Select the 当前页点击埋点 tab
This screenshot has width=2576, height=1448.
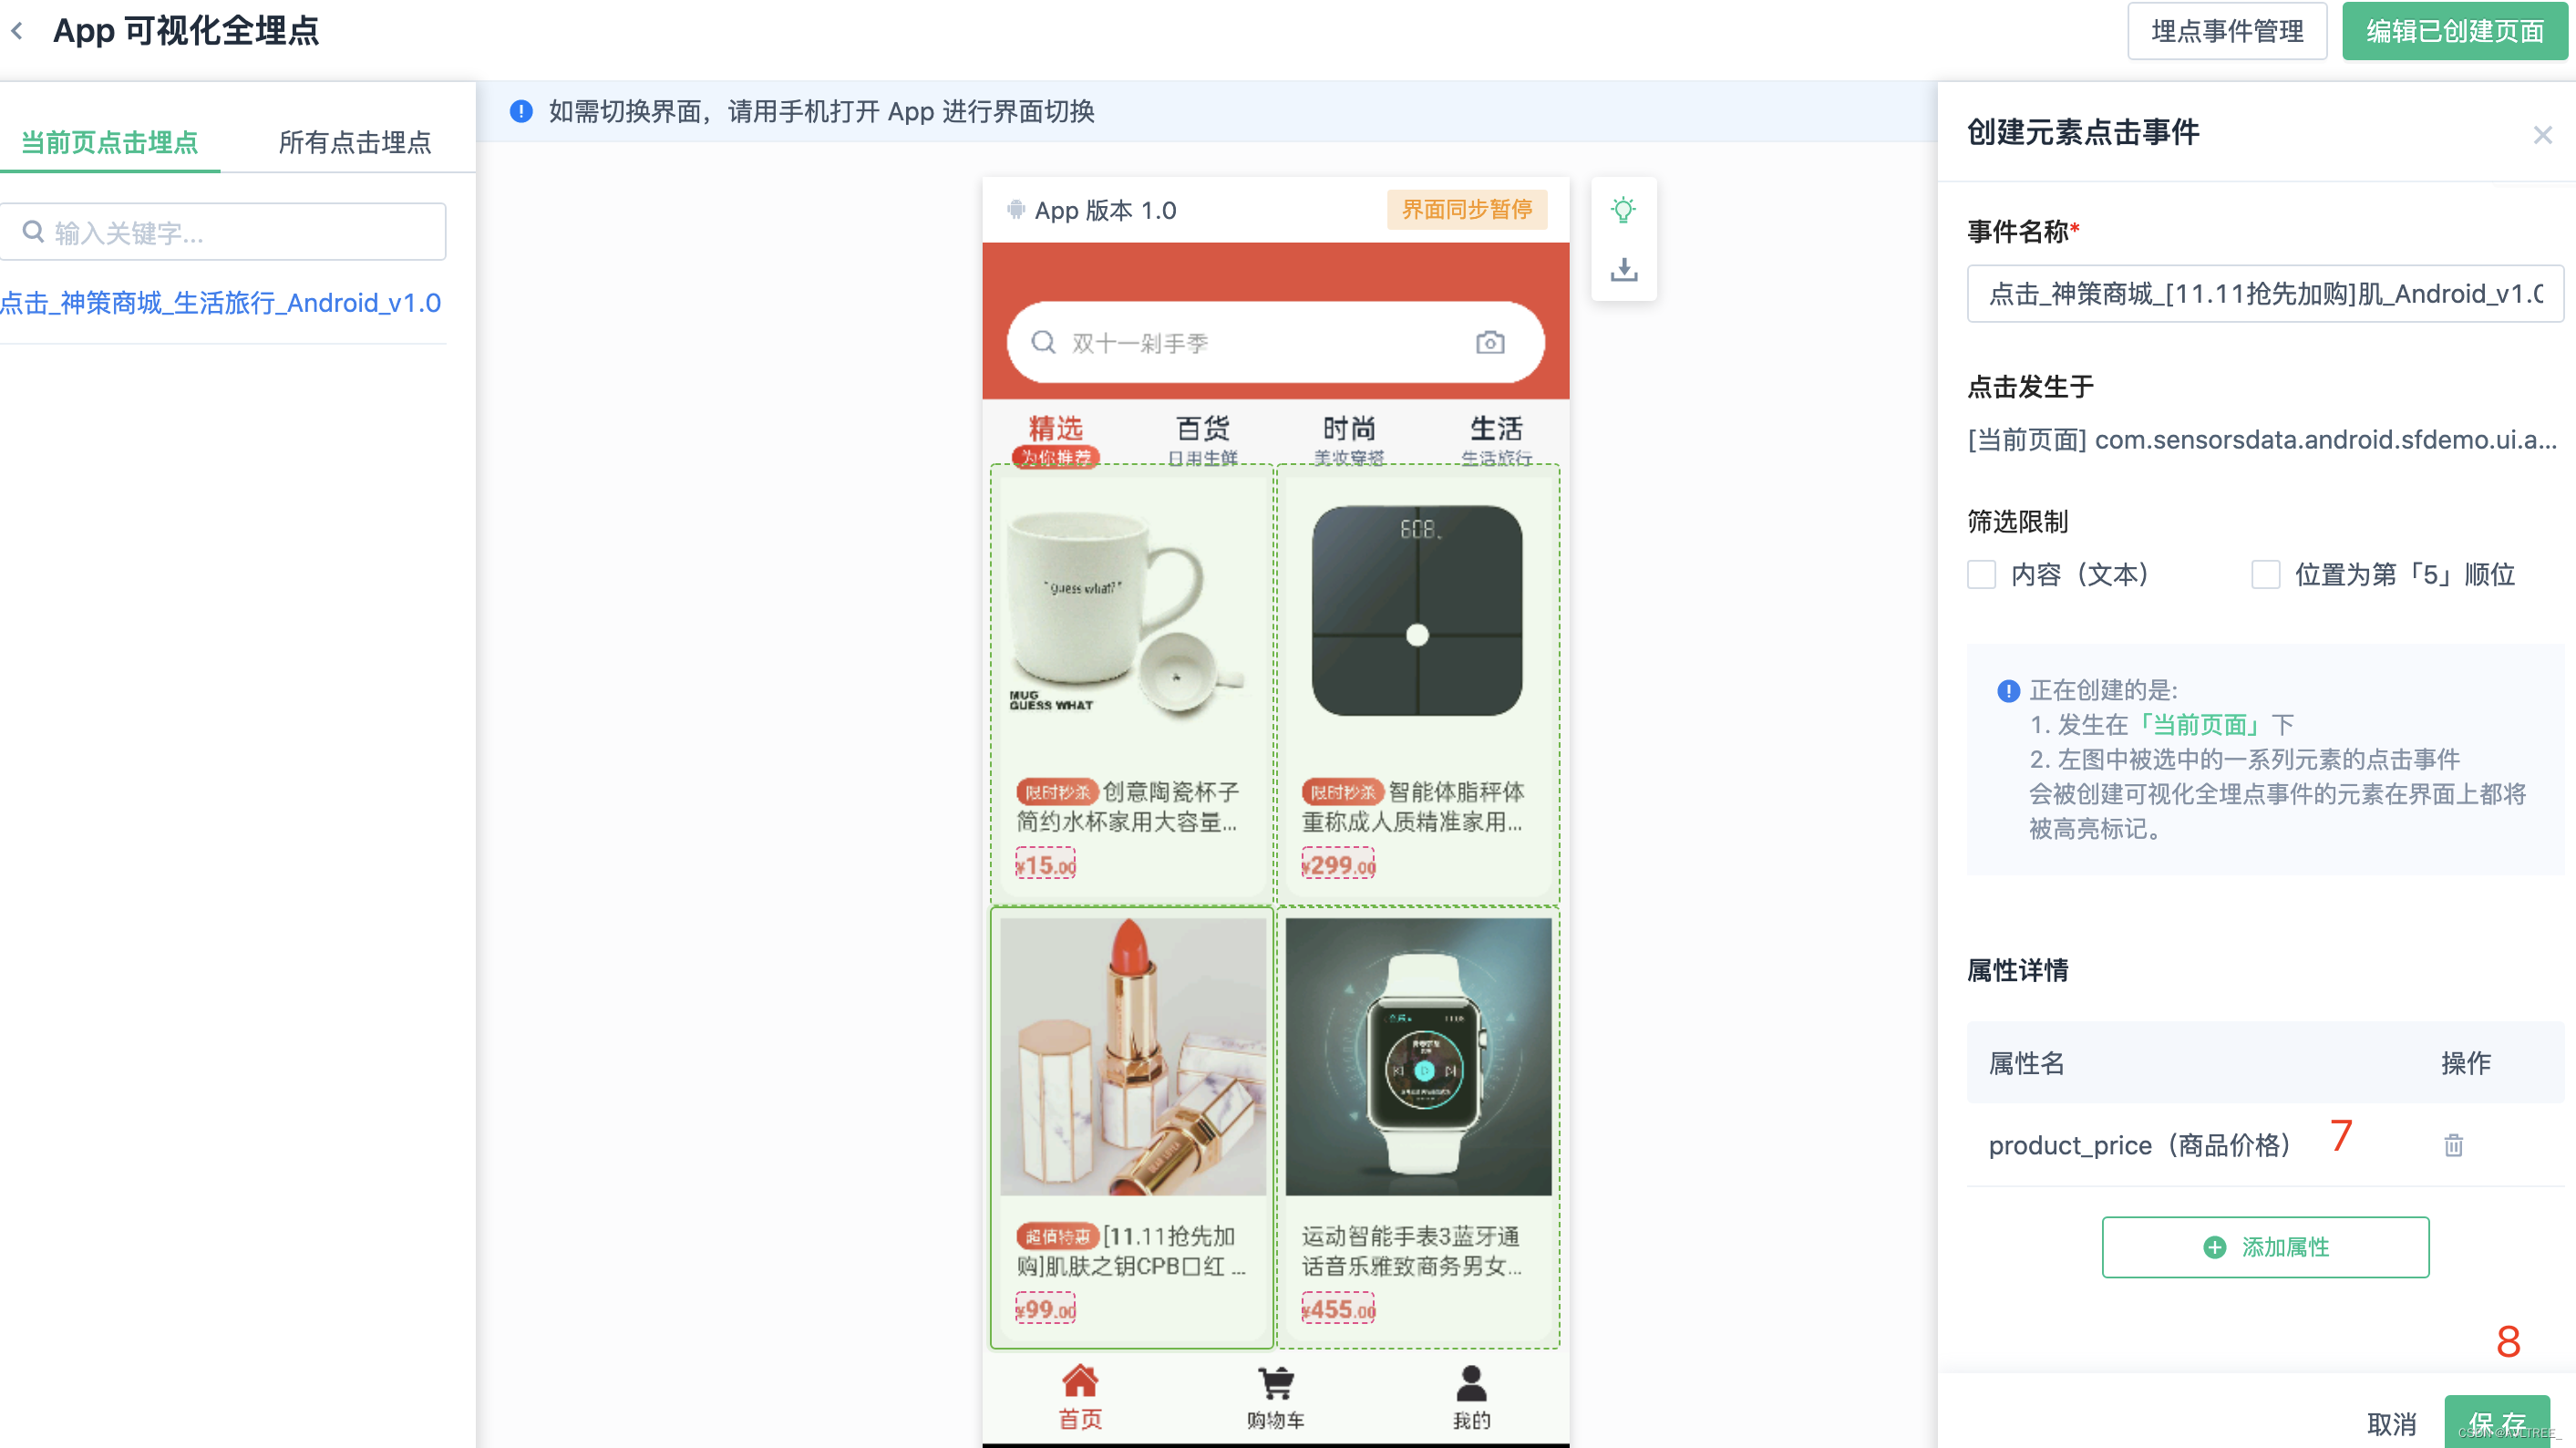110,142
